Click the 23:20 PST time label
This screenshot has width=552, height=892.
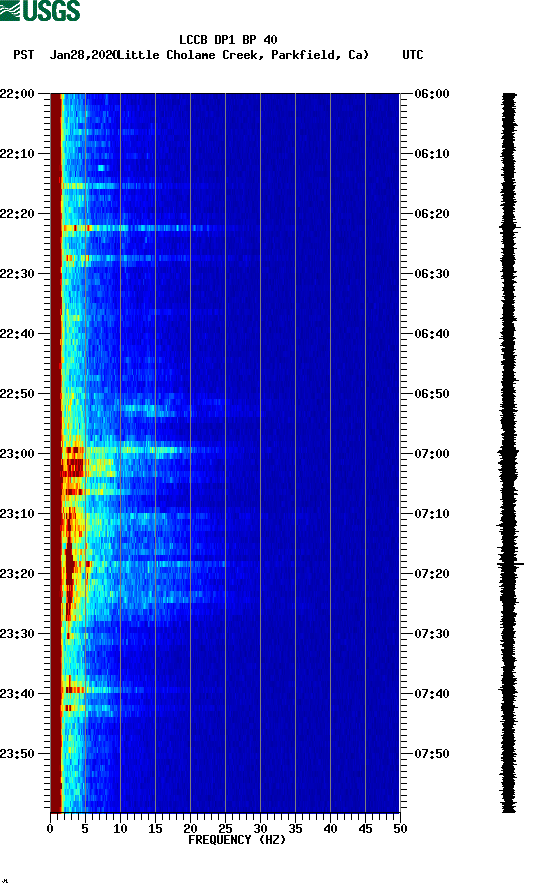point(17,574)
